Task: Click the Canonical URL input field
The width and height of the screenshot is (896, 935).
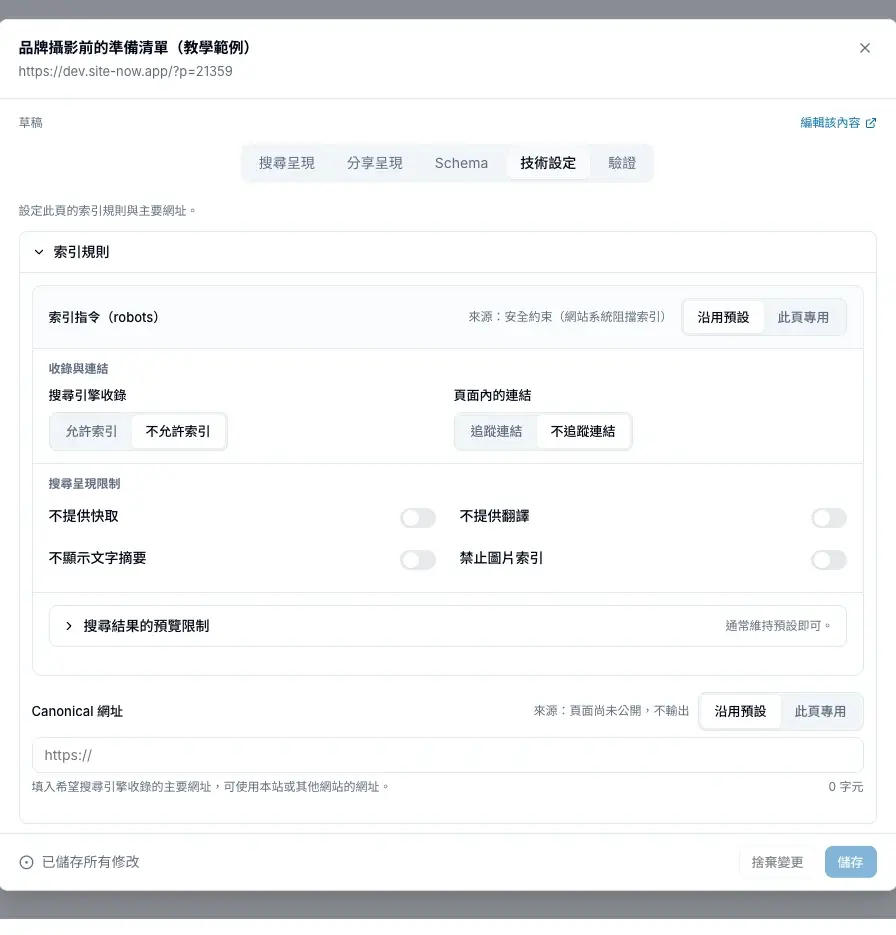Action: click(448, 756)
